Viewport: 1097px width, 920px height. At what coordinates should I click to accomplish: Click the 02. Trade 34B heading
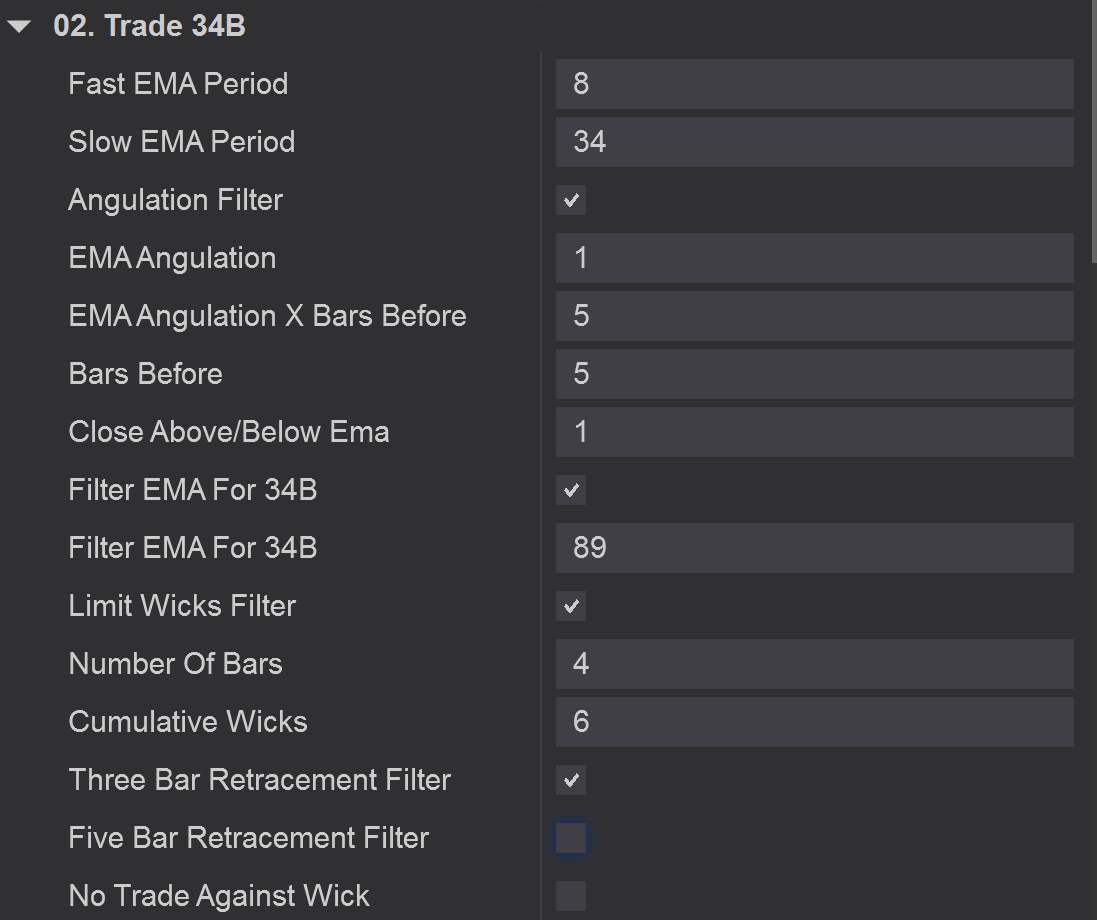[149, 27]
